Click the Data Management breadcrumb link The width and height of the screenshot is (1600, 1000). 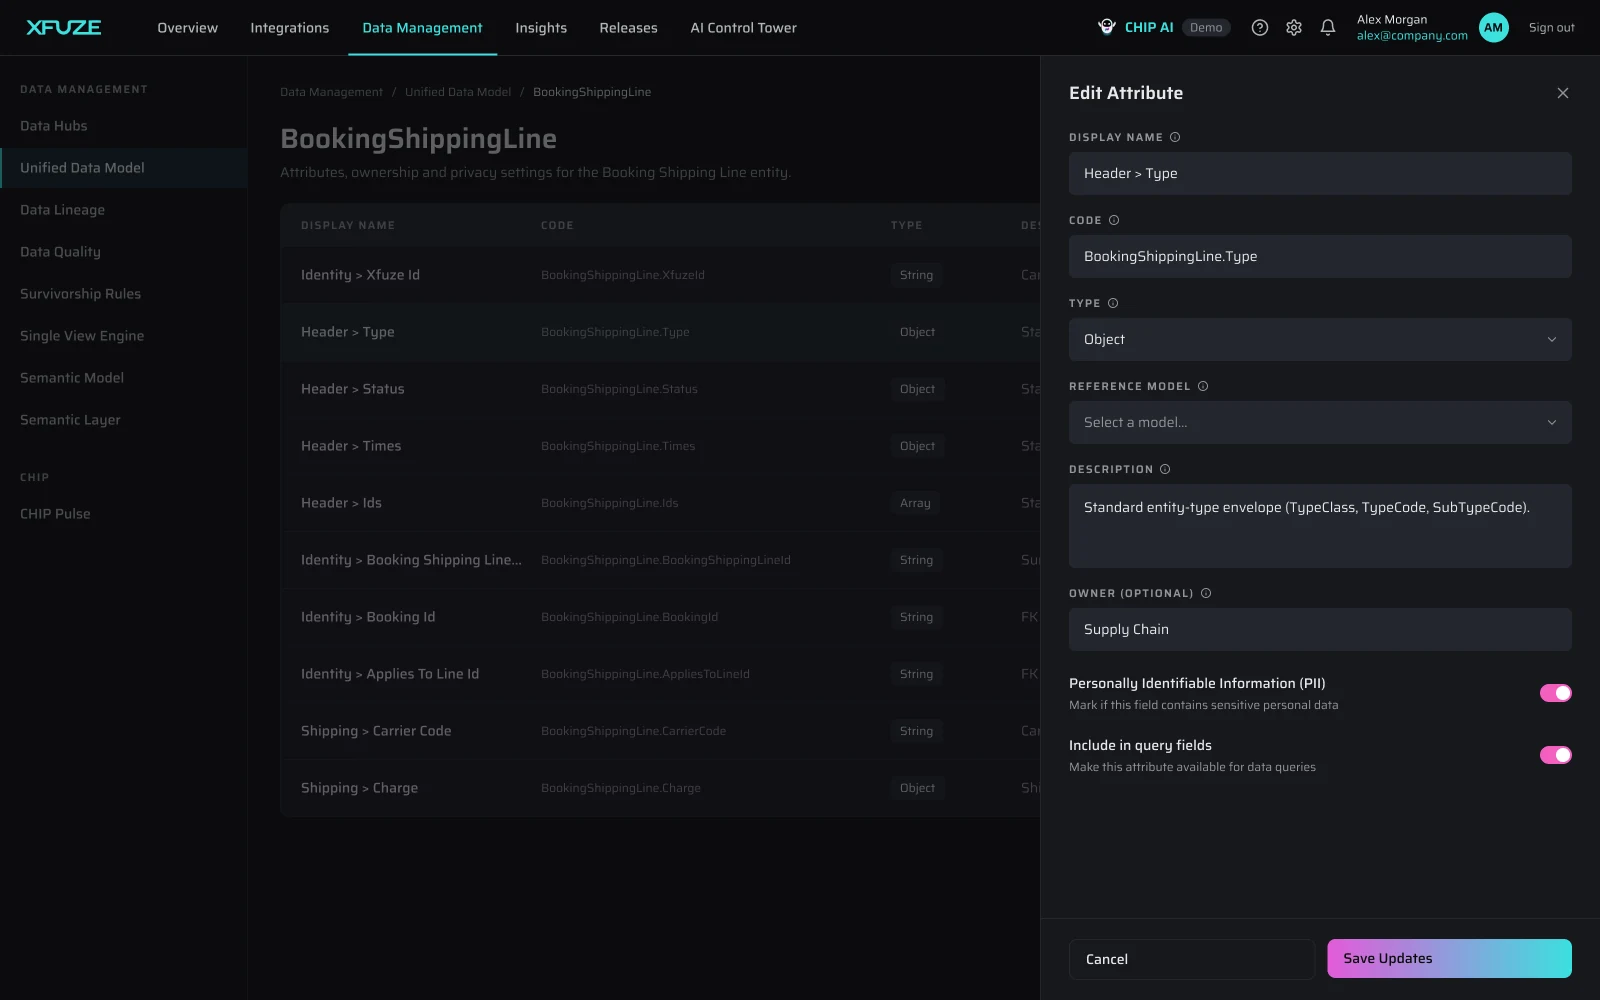331,92
